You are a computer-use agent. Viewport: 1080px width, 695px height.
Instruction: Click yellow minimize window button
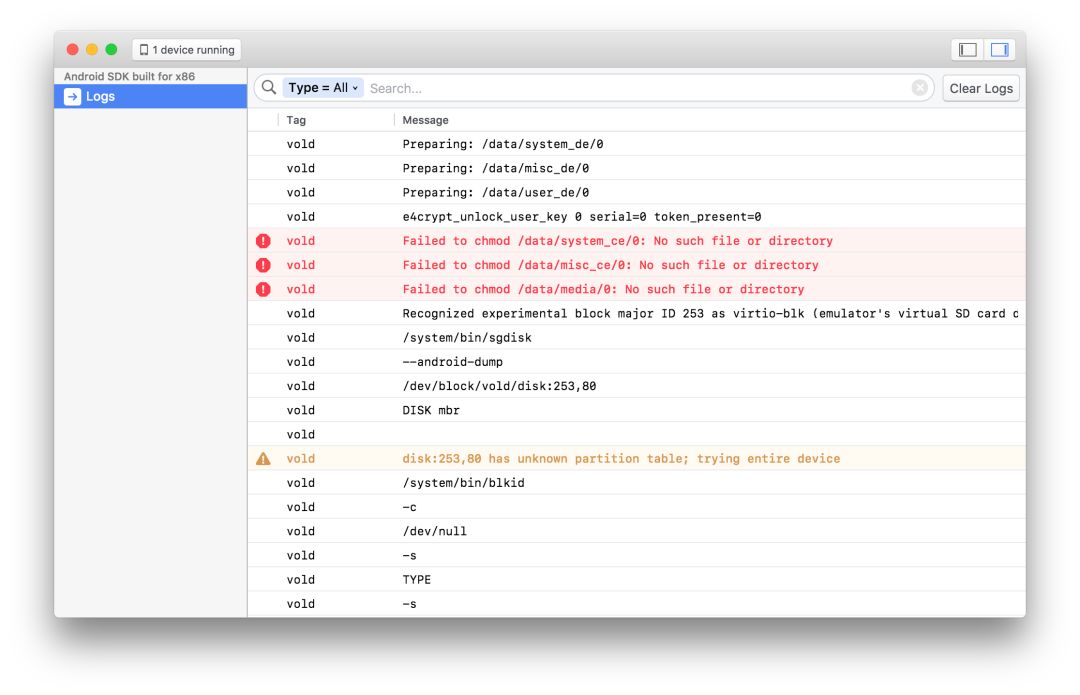(x=92, y=50)
